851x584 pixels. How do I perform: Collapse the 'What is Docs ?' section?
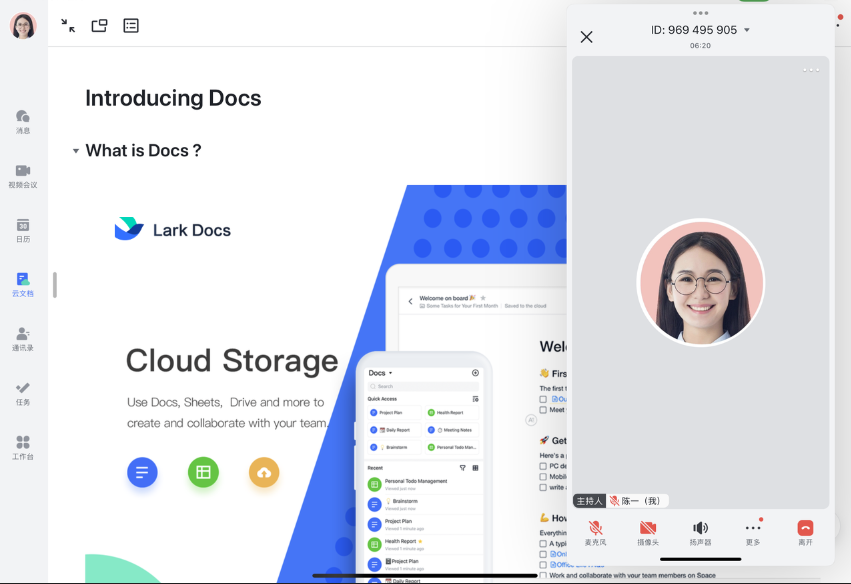point(76,151)
